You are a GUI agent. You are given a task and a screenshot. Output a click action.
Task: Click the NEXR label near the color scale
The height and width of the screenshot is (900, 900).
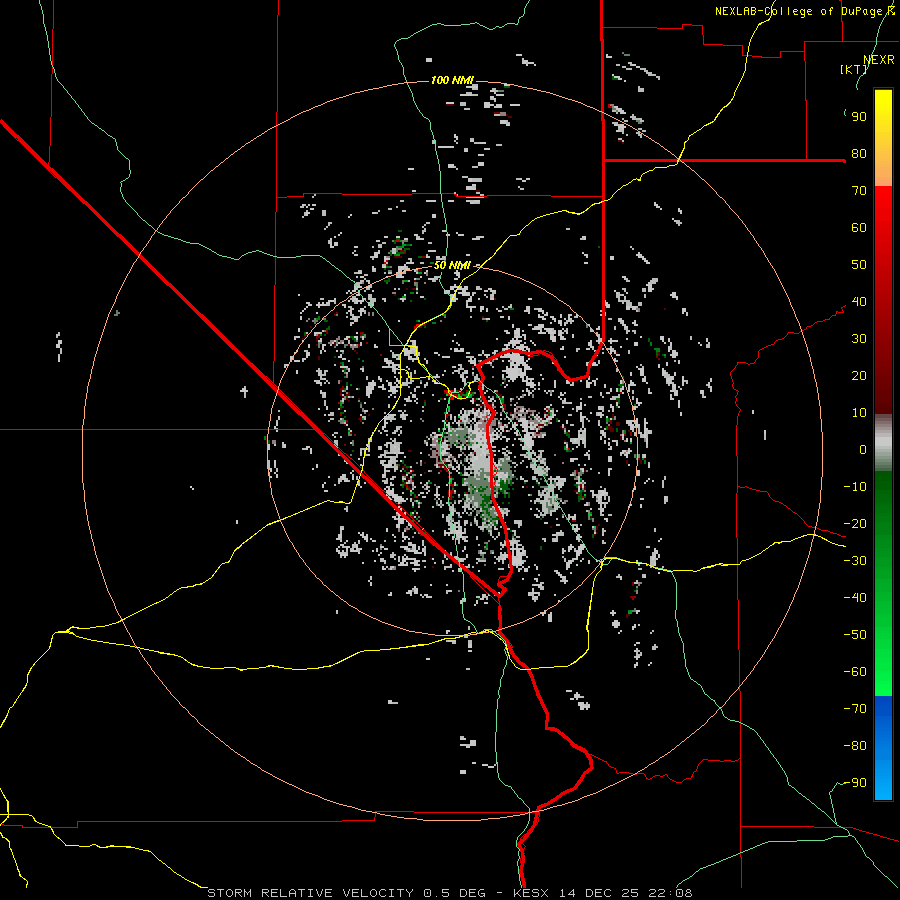click(879, 59)
